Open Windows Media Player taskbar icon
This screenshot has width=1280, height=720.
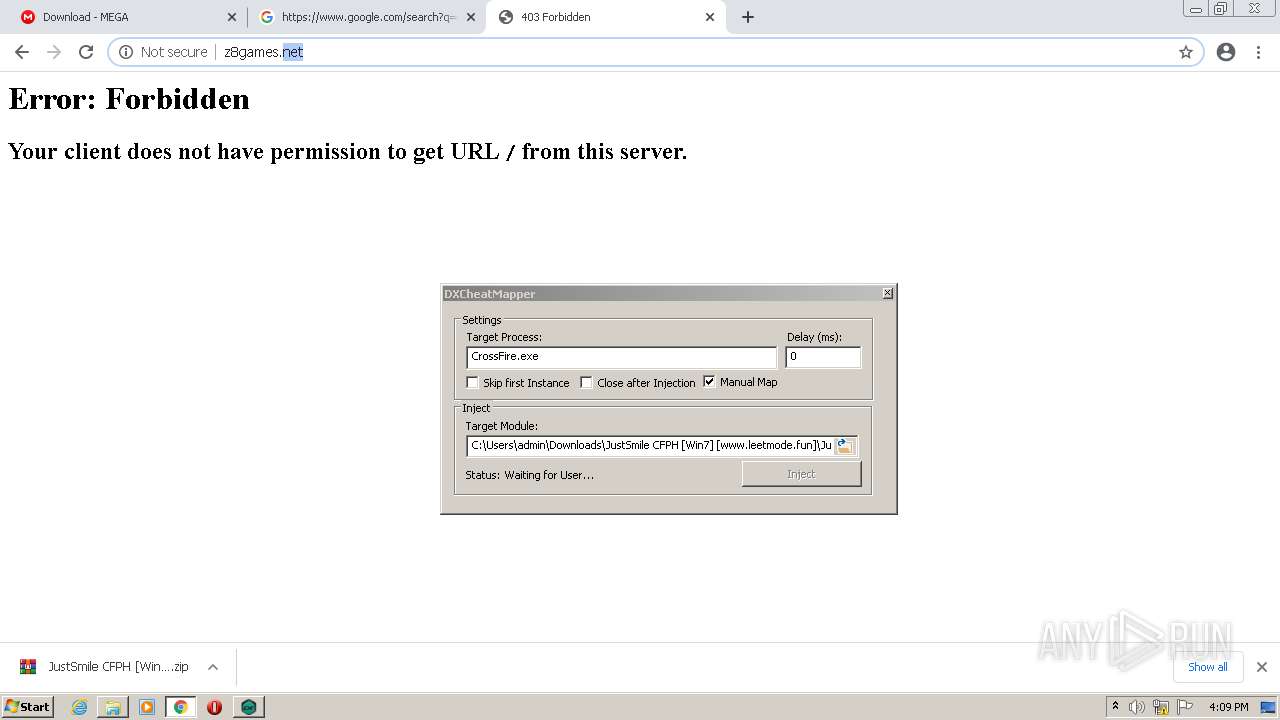click(x=147, y=707)
